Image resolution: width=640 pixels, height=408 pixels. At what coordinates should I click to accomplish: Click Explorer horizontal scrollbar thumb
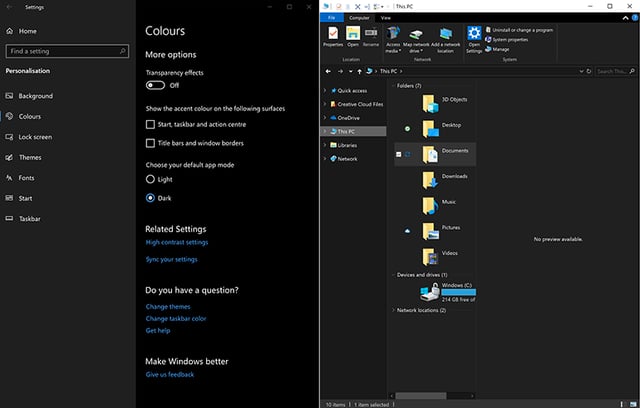point(421,396)
